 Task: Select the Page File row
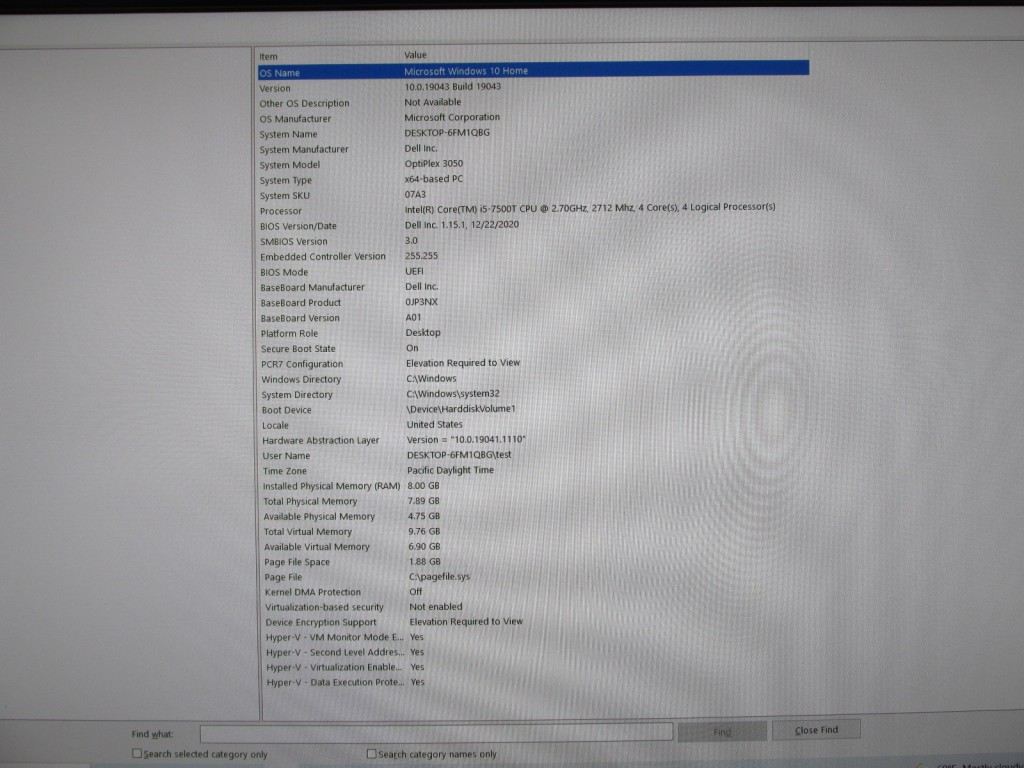tap(533, 577)
